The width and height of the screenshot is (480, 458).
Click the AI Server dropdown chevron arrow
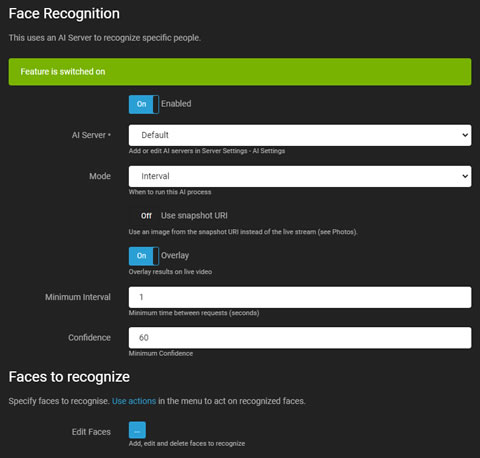(465, 135)
